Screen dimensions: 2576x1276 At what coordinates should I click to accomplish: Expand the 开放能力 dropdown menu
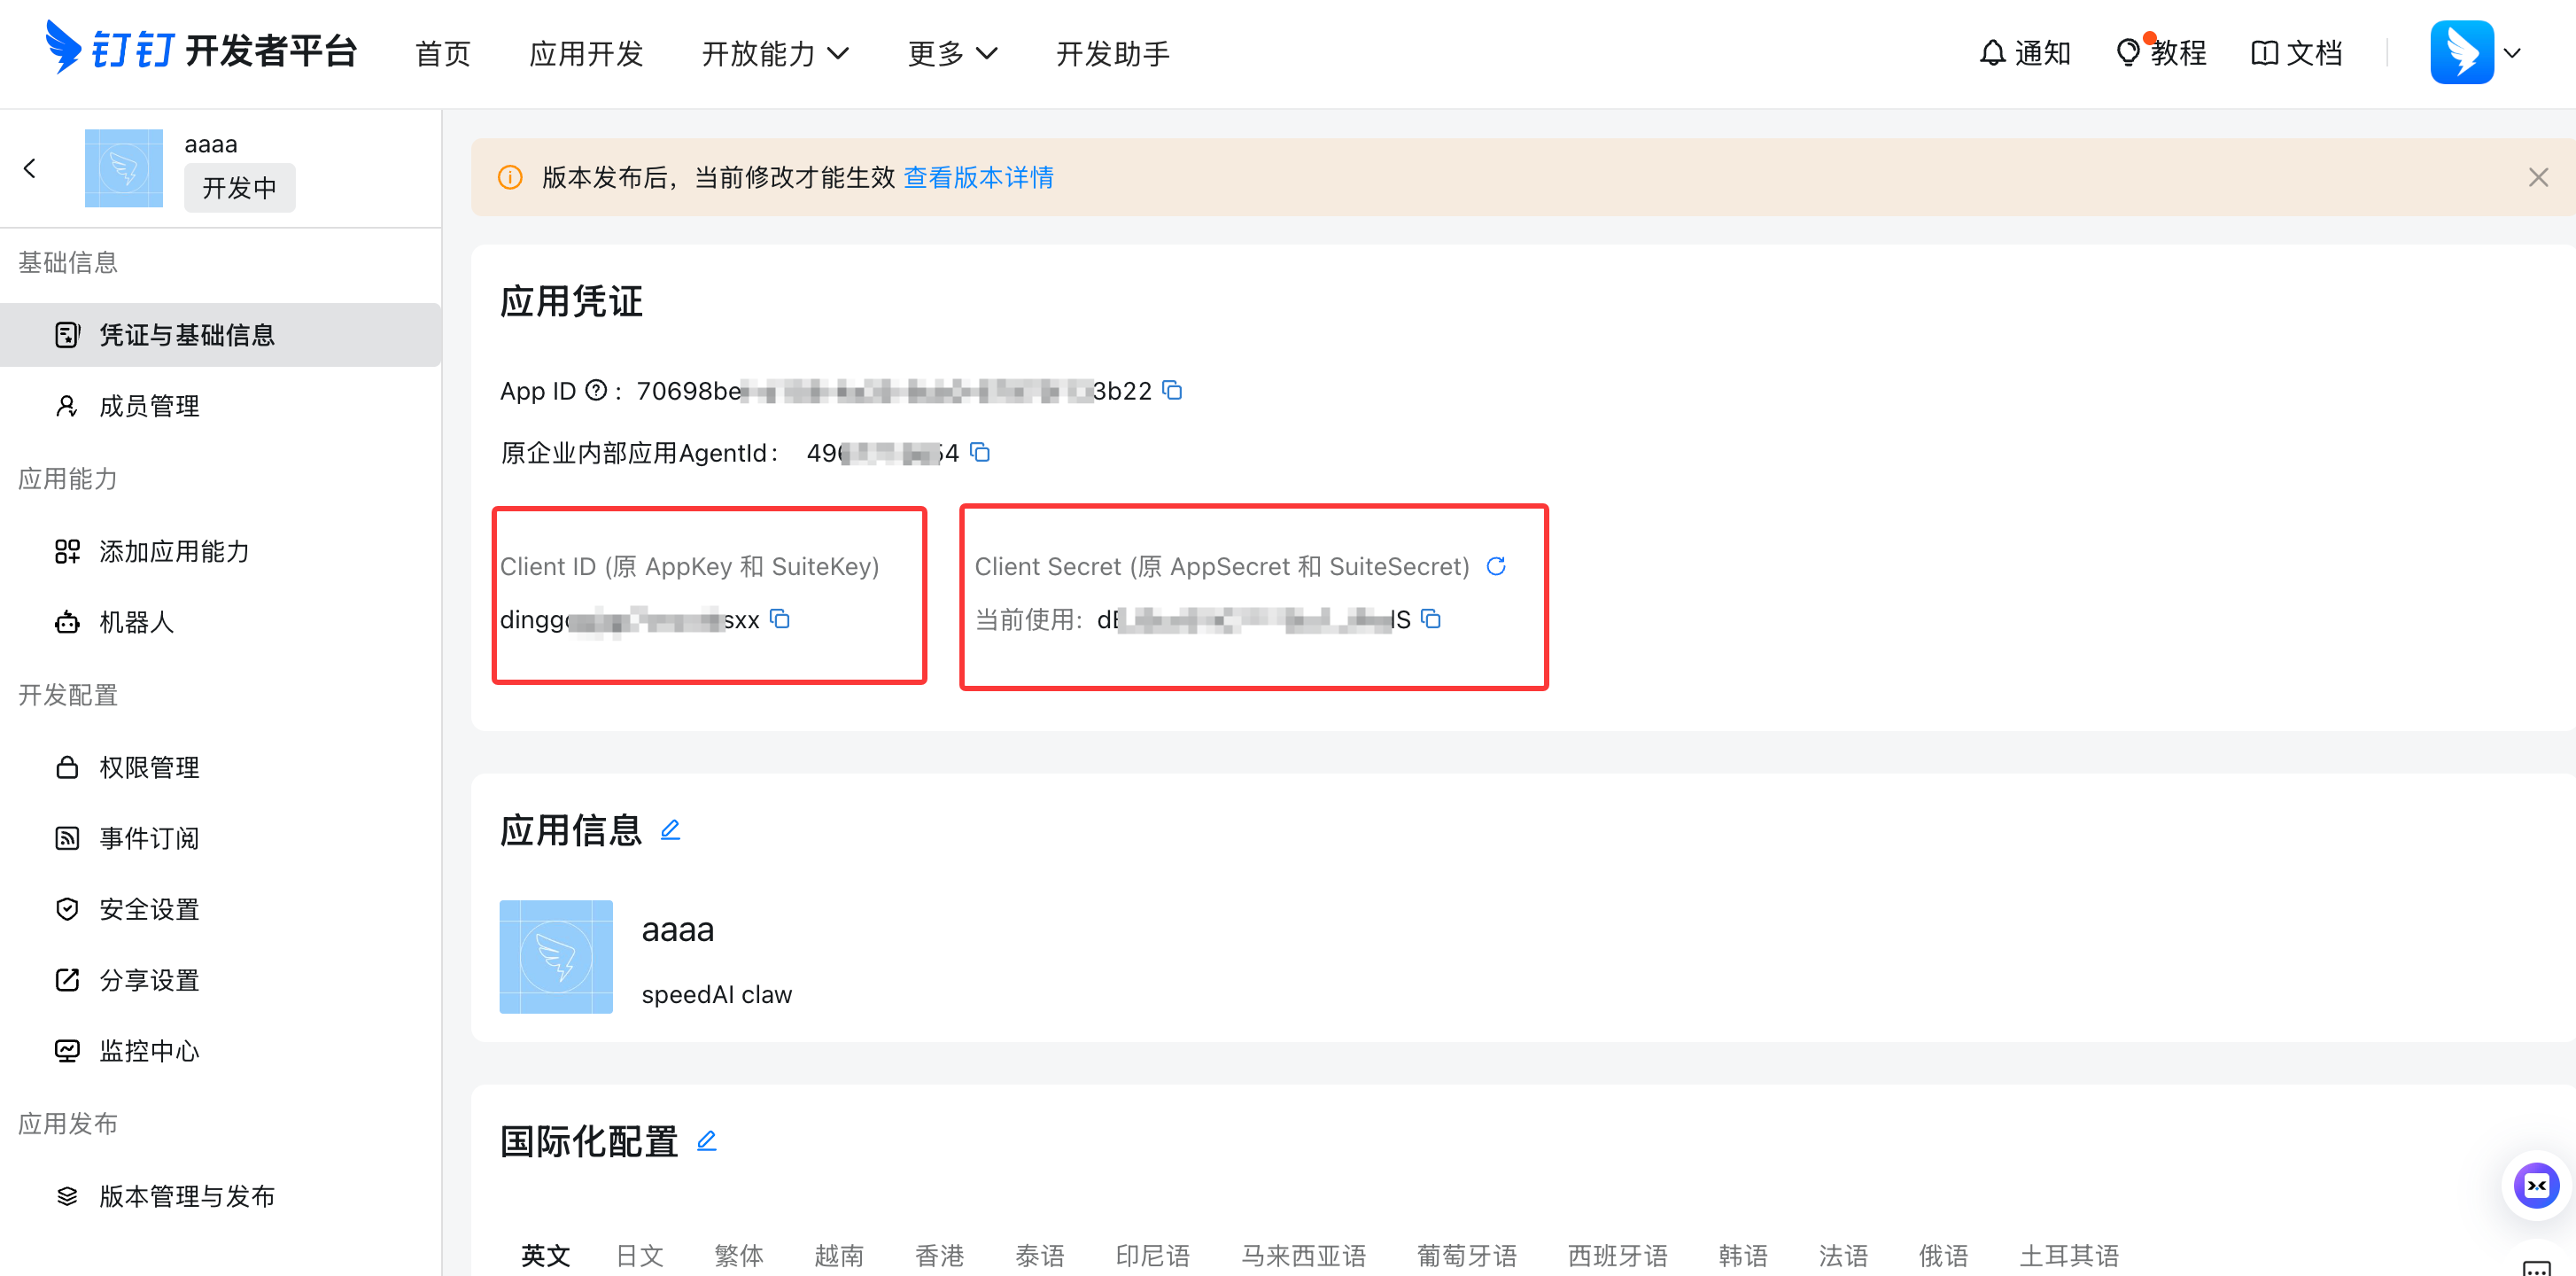pyautogui.click(x=775, y=53)
